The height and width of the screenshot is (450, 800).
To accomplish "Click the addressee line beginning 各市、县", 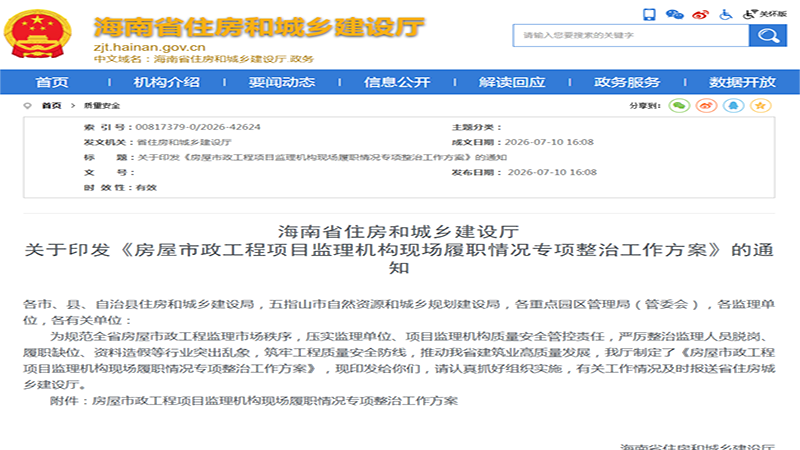I will click(399, 312).
